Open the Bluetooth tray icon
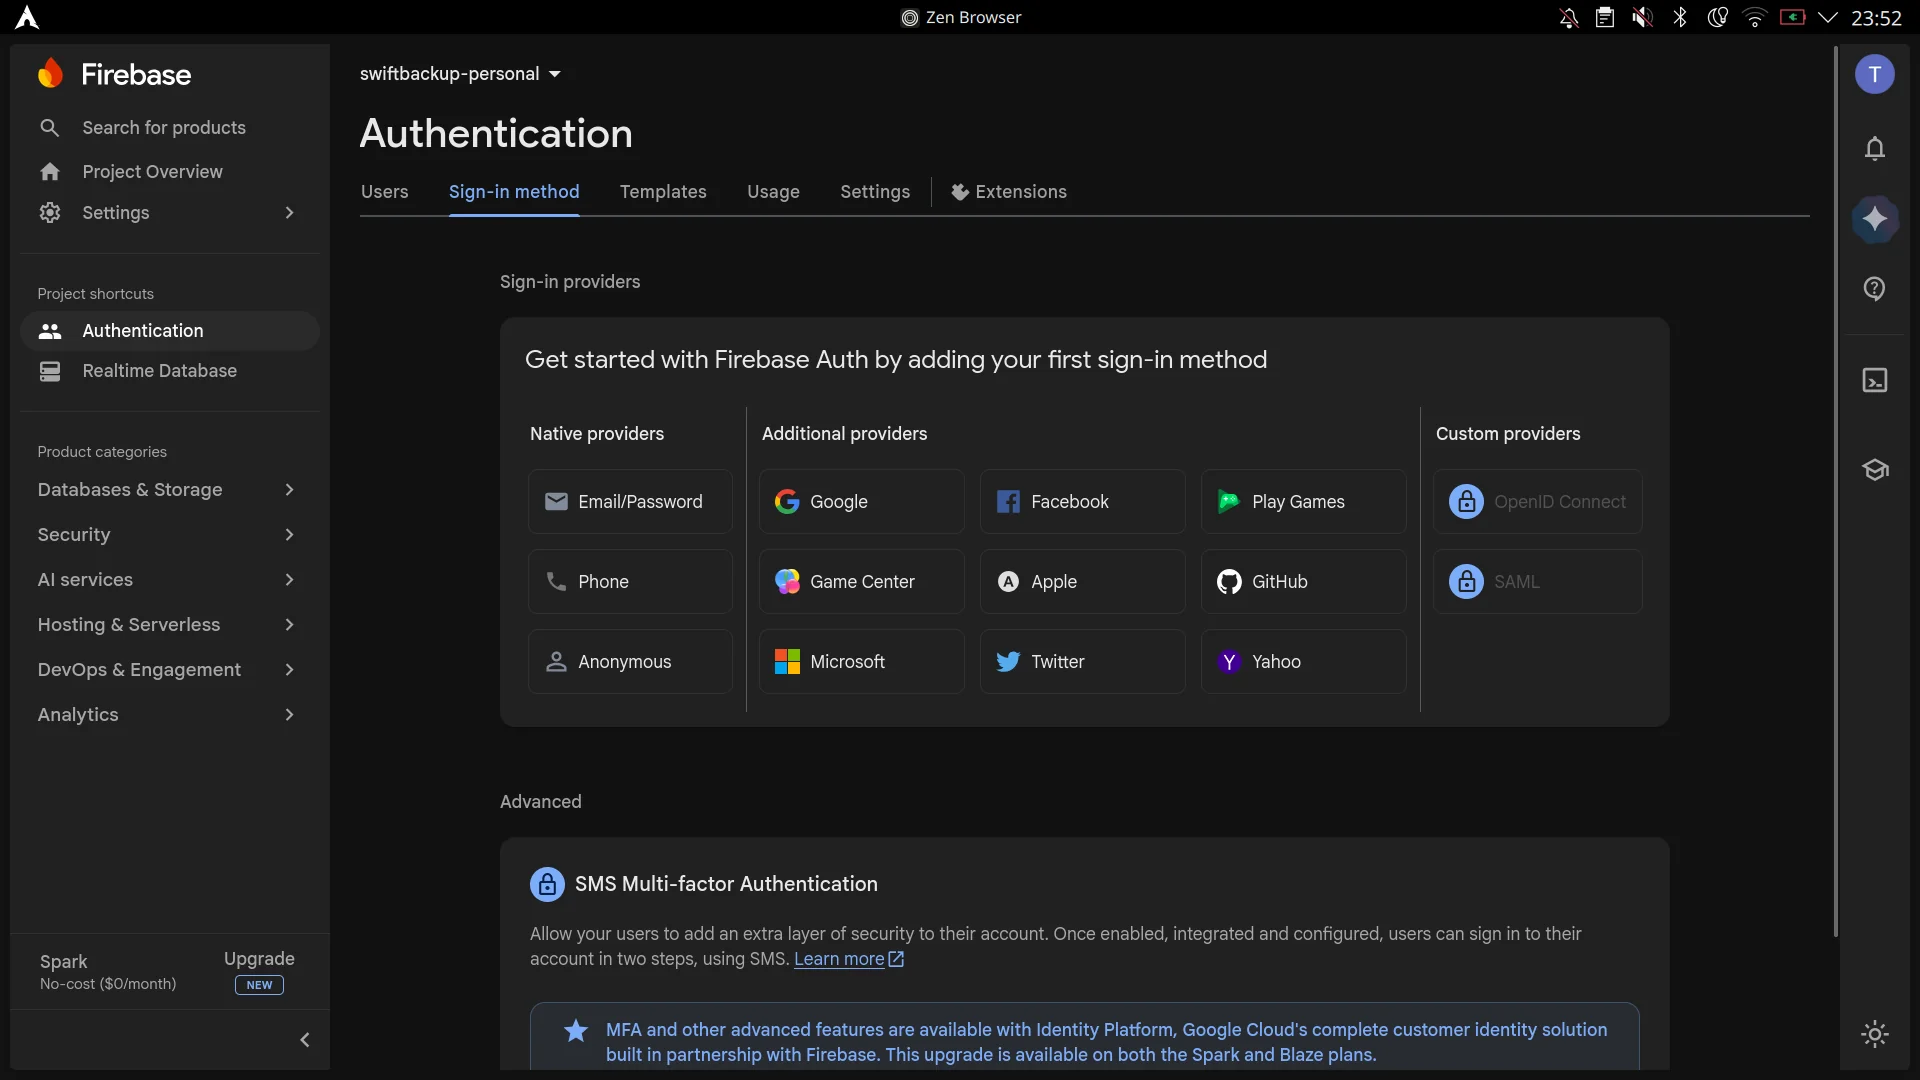Viewport: 1920px width, 1080px height. coord(1680,18)
